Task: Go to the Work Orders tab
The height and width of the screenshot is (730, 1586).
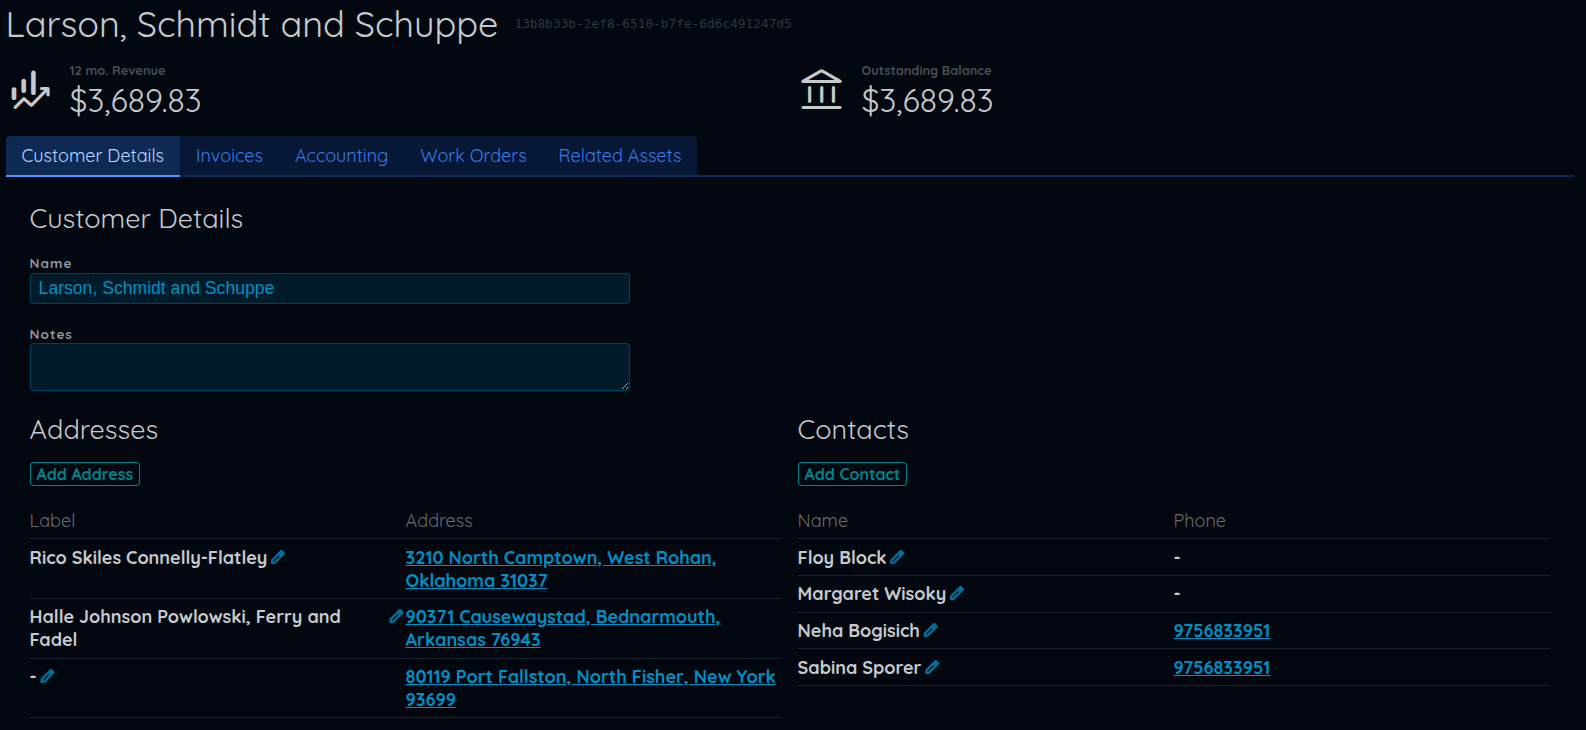Action: pos(473,156)
